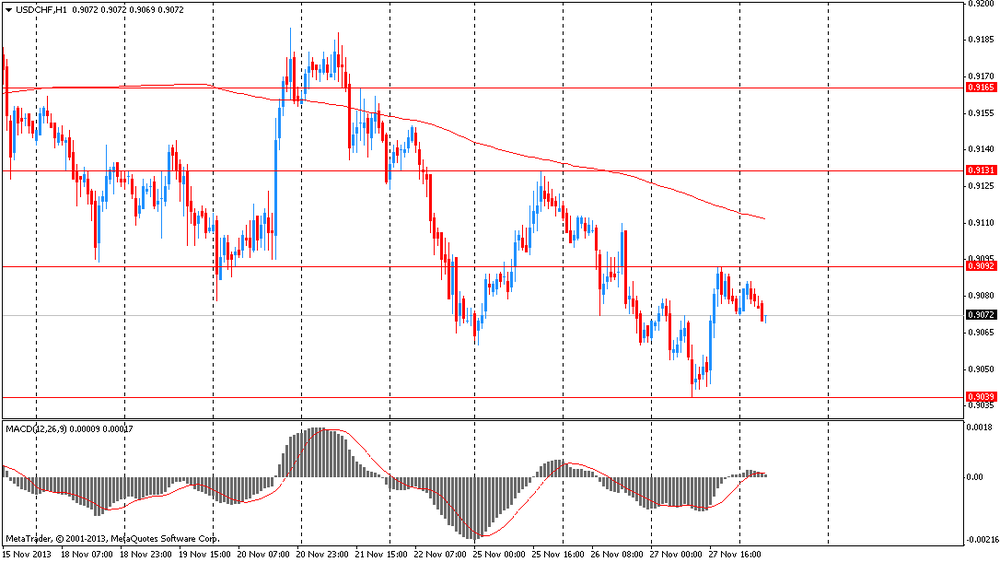
Task: Click the 0.9110 price axis value
Action: 982,223
